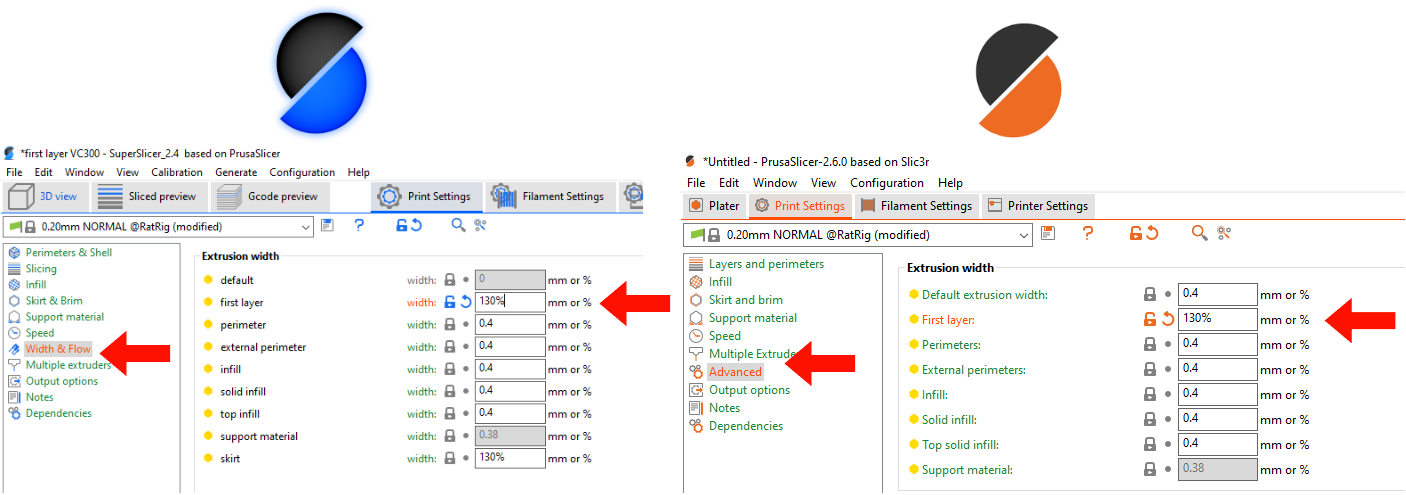The width and height of the screenshot is (1406, 495).
Task: Click the orange lock icon on PrusaSlicer First layer row
Action: tap(1150, 319)
